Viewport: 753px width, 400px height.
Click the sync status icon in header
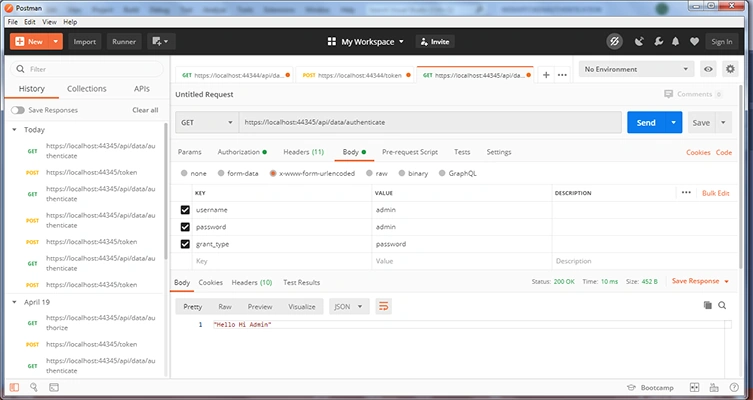click(614, 42)
